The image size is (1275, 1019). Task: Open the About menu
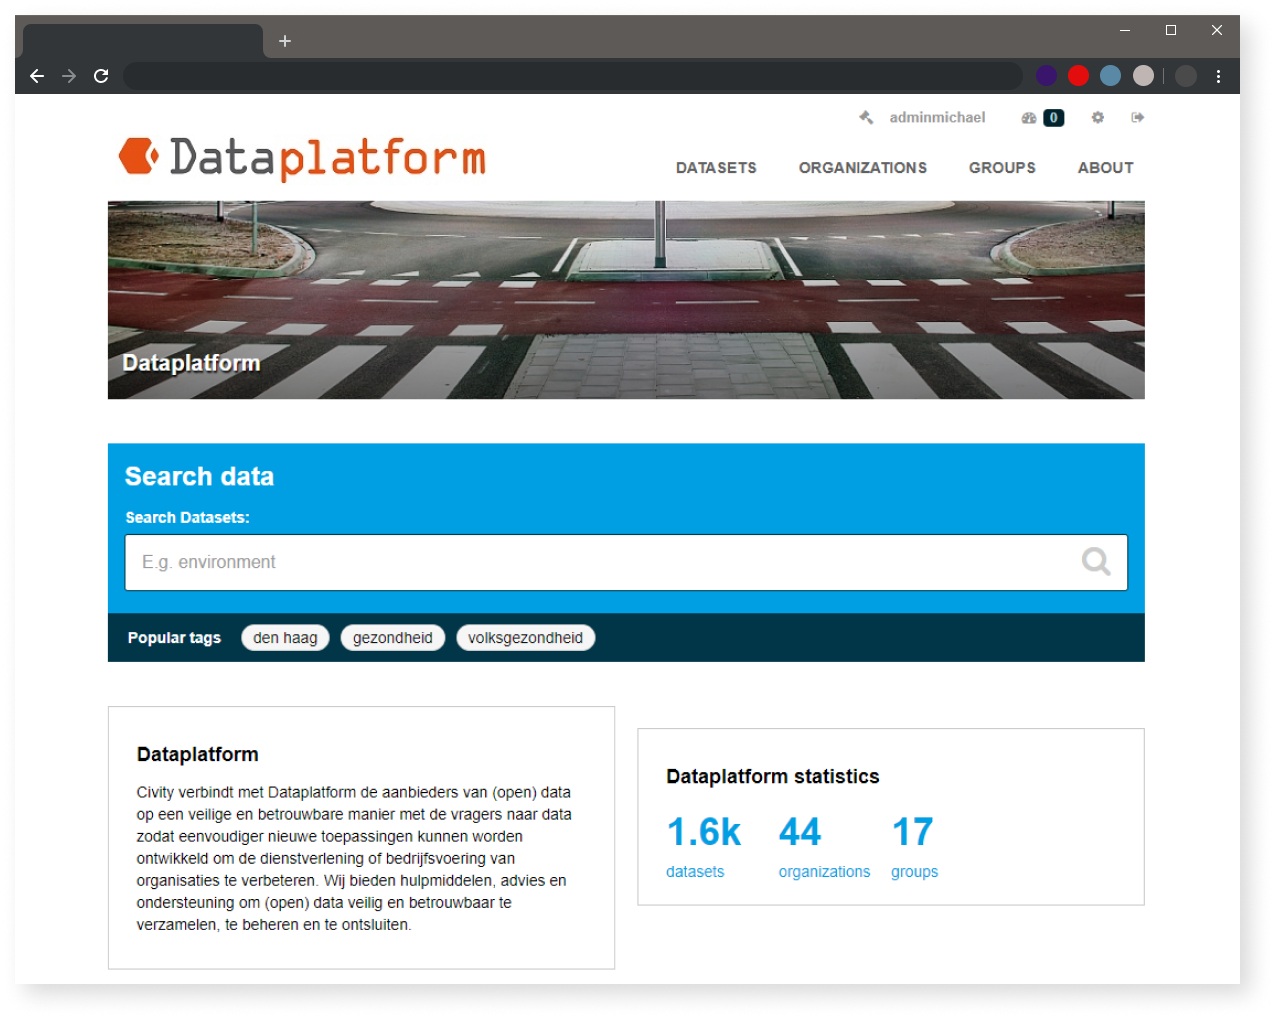pyautogui.click(x=1105, y=168)
